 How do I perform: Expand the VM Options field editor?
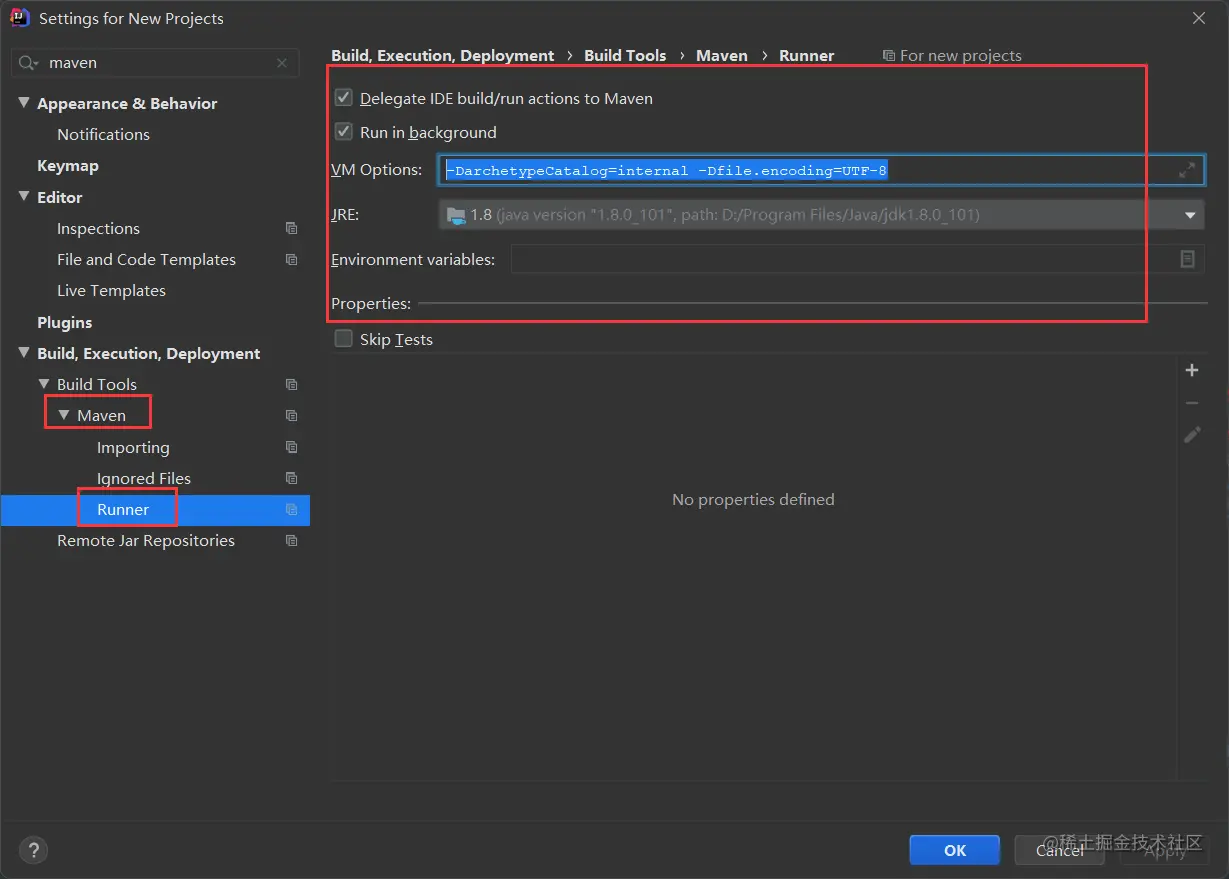(x=1186, y=171)
